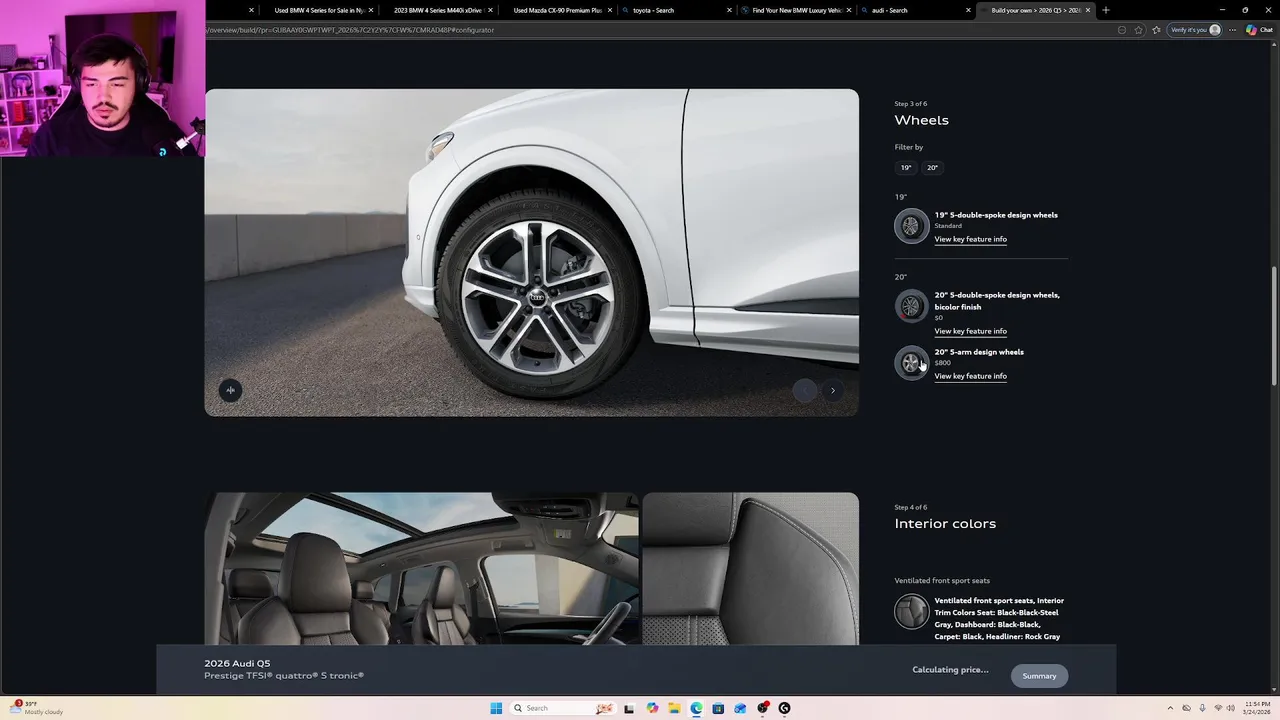Open browser settings and more menu

pyautogui.click(x=1233, y=30)
